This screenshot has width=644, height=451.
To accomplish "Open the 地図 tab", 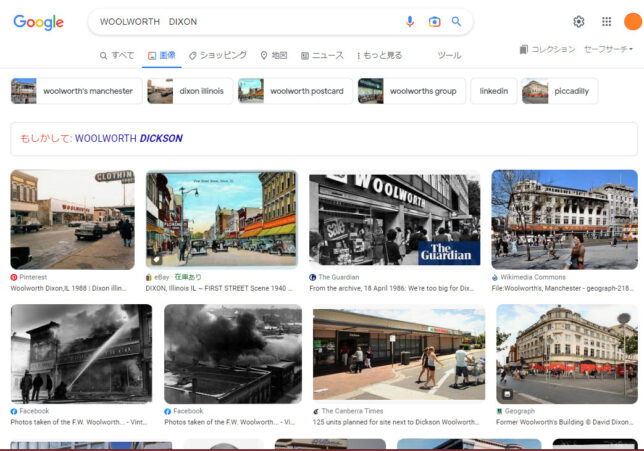I will [274, 55].
